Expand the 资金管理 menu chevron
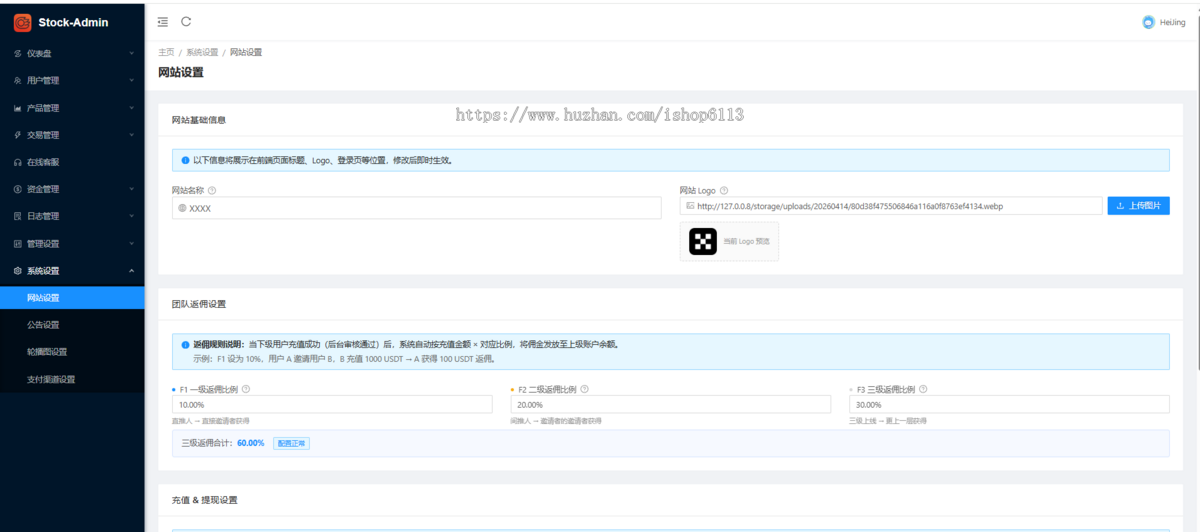 click(x=132, y=189)
